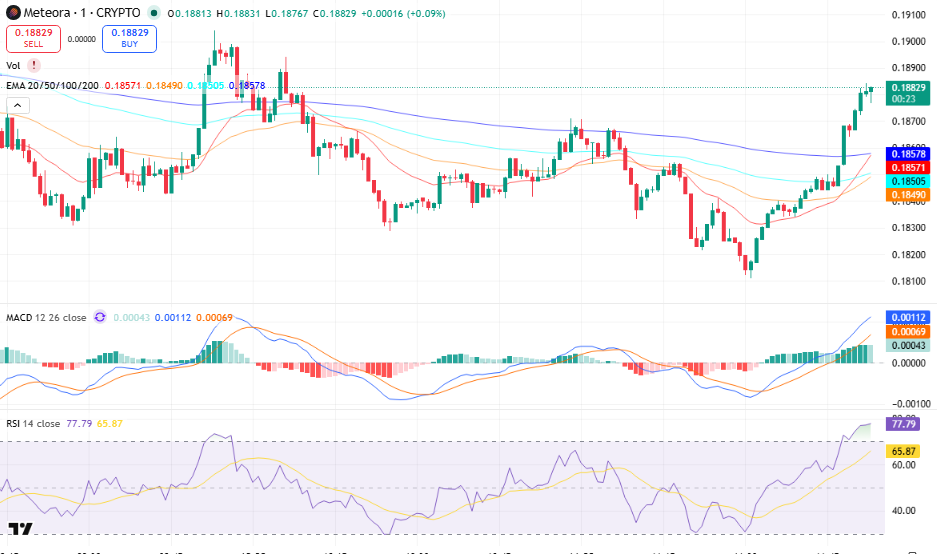
Task: Click the red EMA 20 tag 0.18571 on the price axis
Action: [908, 168]
